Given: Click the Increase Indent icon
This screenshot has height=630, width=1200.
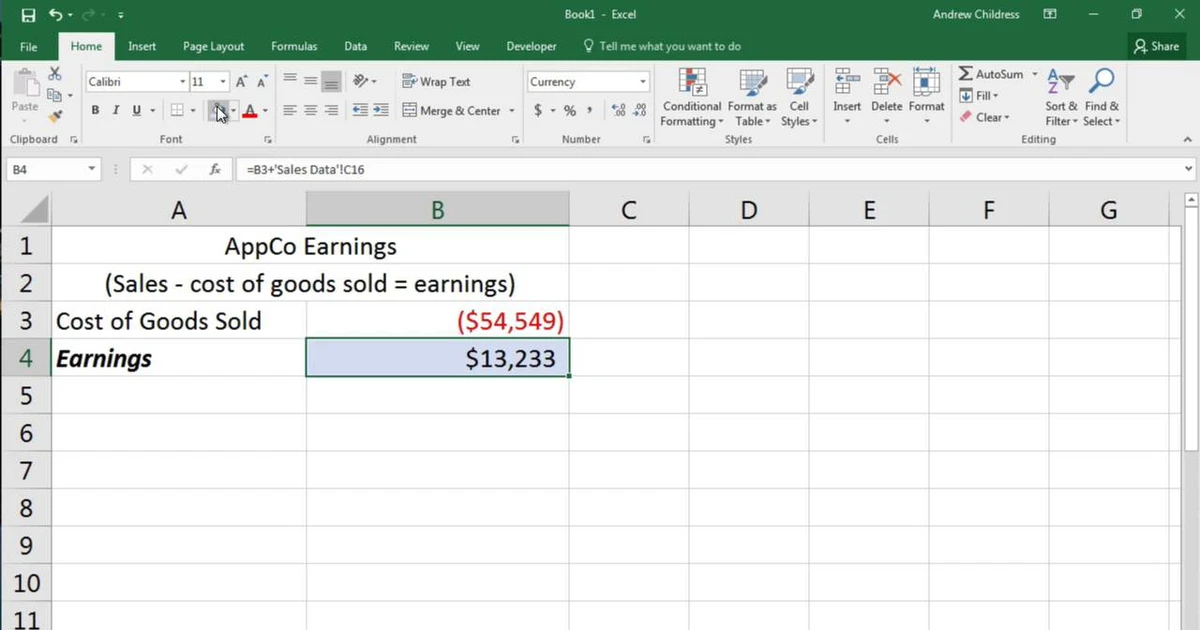Looking at the screenshot, I should coord(381,111).
